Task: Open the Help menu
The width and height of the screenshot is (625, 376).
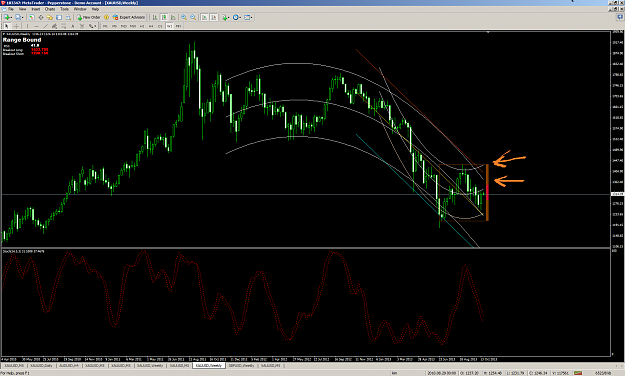Action: click(95, 9)
